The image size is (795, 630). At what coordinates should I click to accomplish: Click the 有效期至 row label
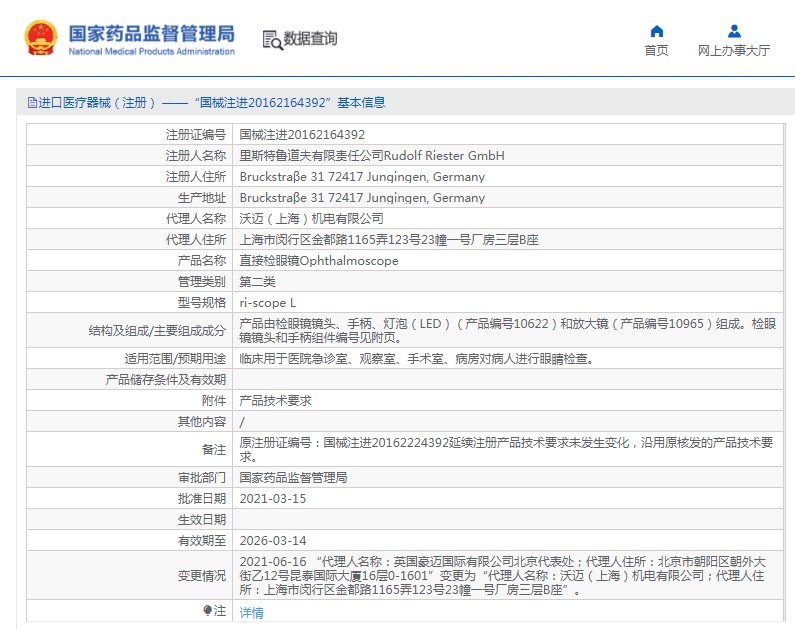pos(202,541)
